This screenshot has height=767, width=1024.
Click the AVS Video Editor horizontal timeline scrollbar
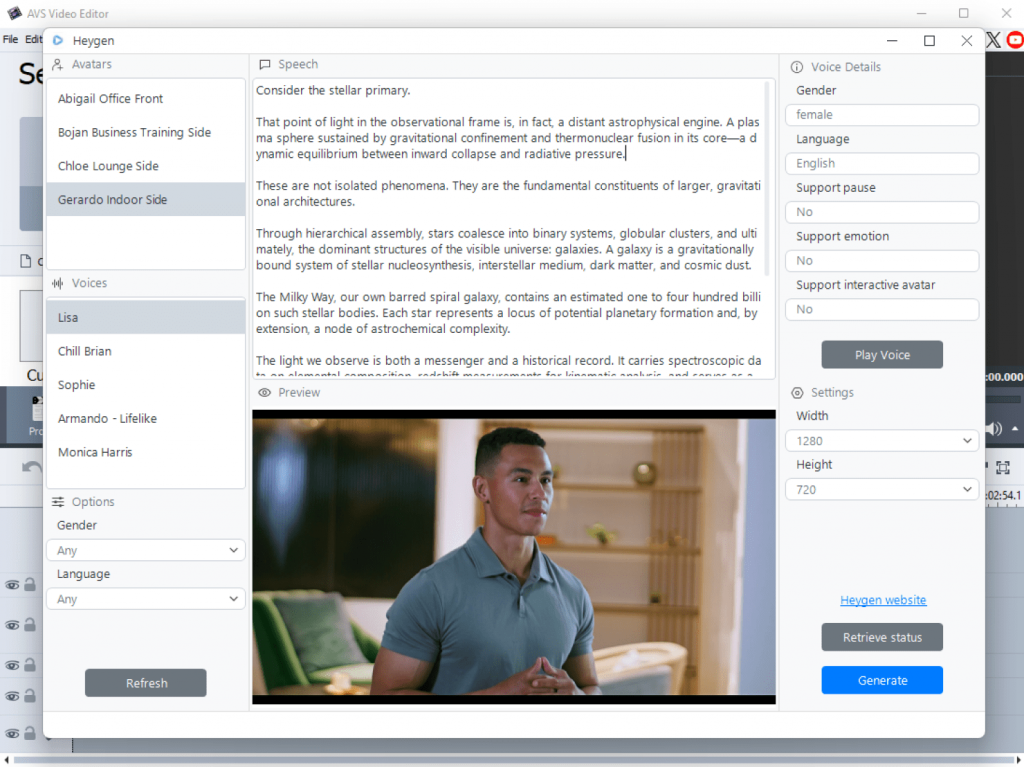click(512, 759)
